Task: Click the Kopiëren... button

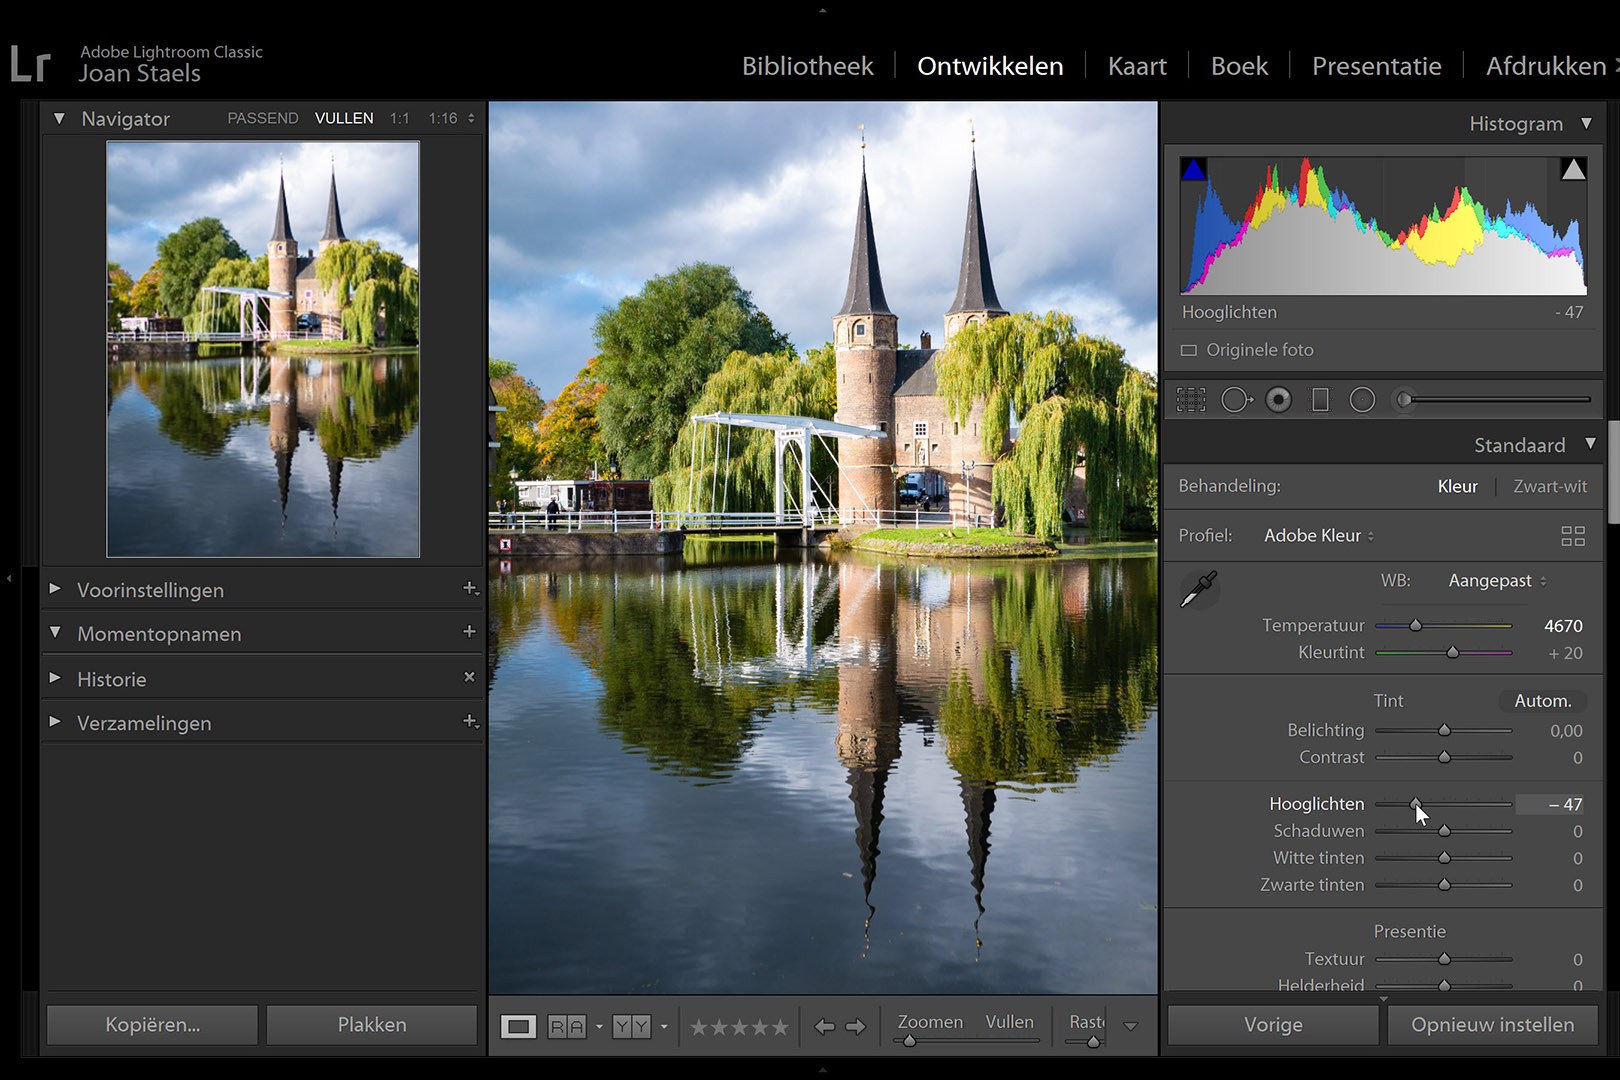Action: coord(152,1025)
